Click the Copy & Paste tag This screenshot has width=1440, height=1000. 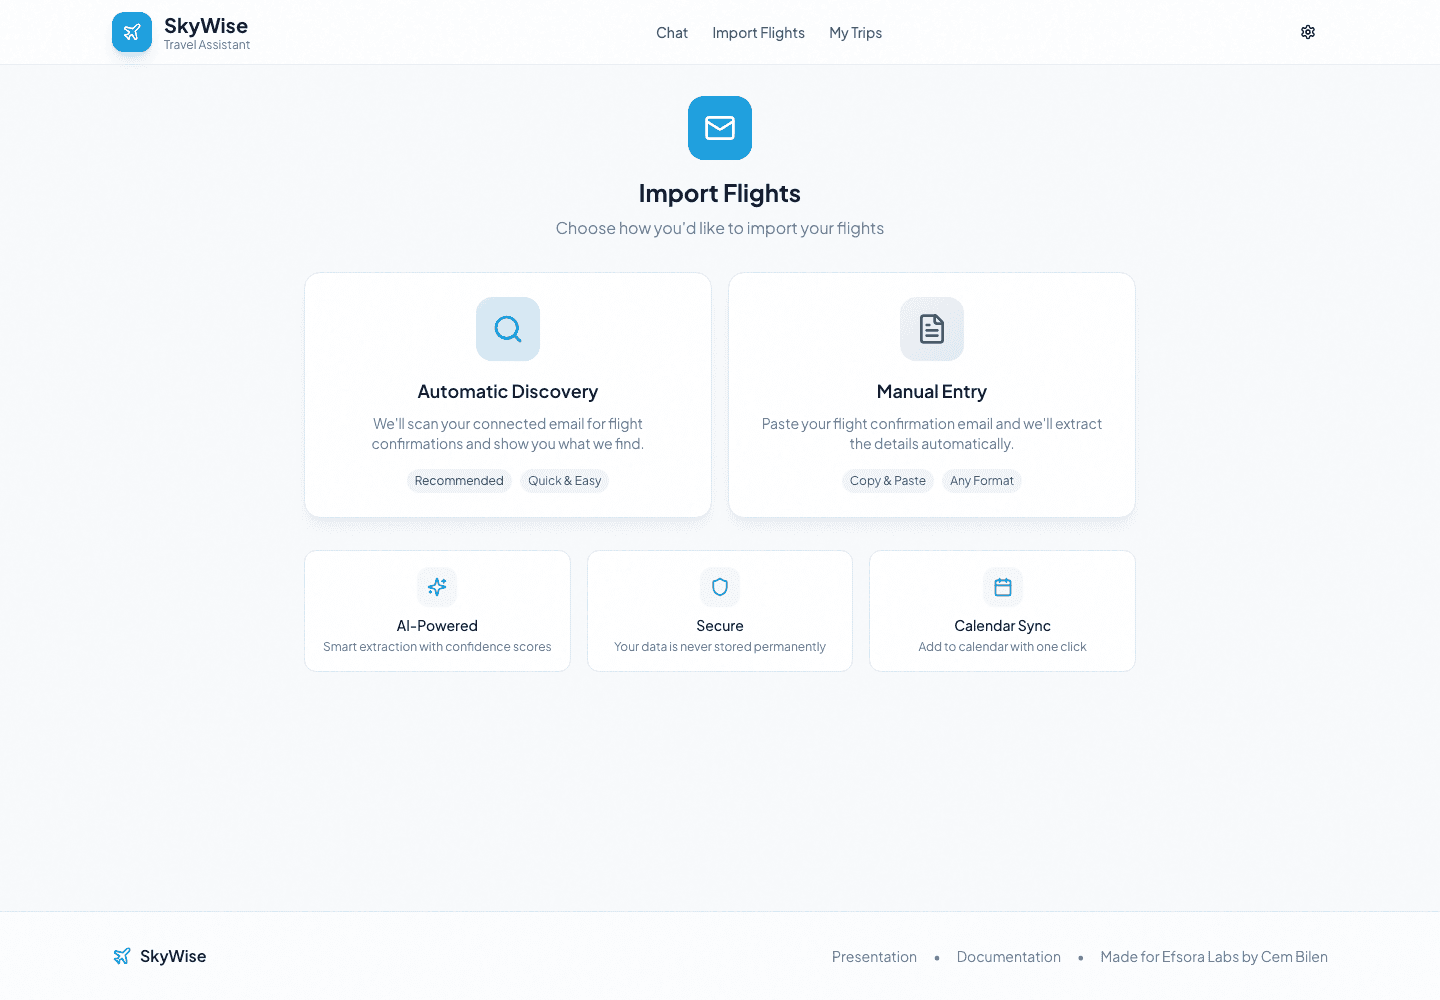pos(888,481)
